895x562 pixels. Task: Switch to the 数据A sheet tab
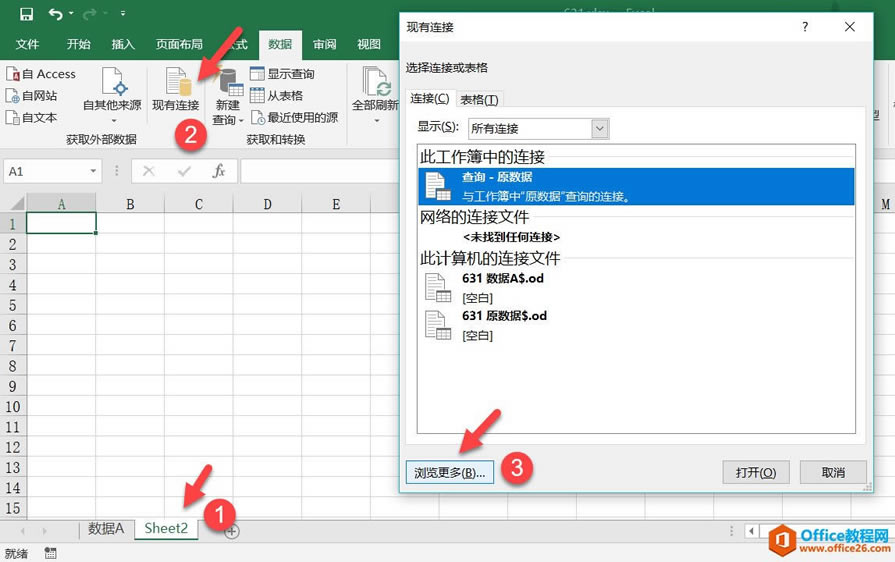click(x=106, y=529)
